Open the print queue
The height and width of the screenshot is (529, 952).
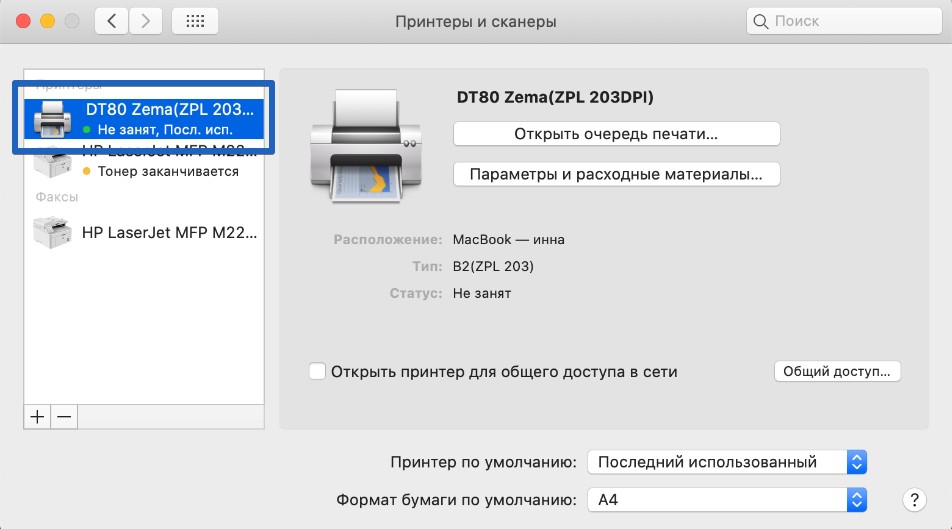point(616,134)
